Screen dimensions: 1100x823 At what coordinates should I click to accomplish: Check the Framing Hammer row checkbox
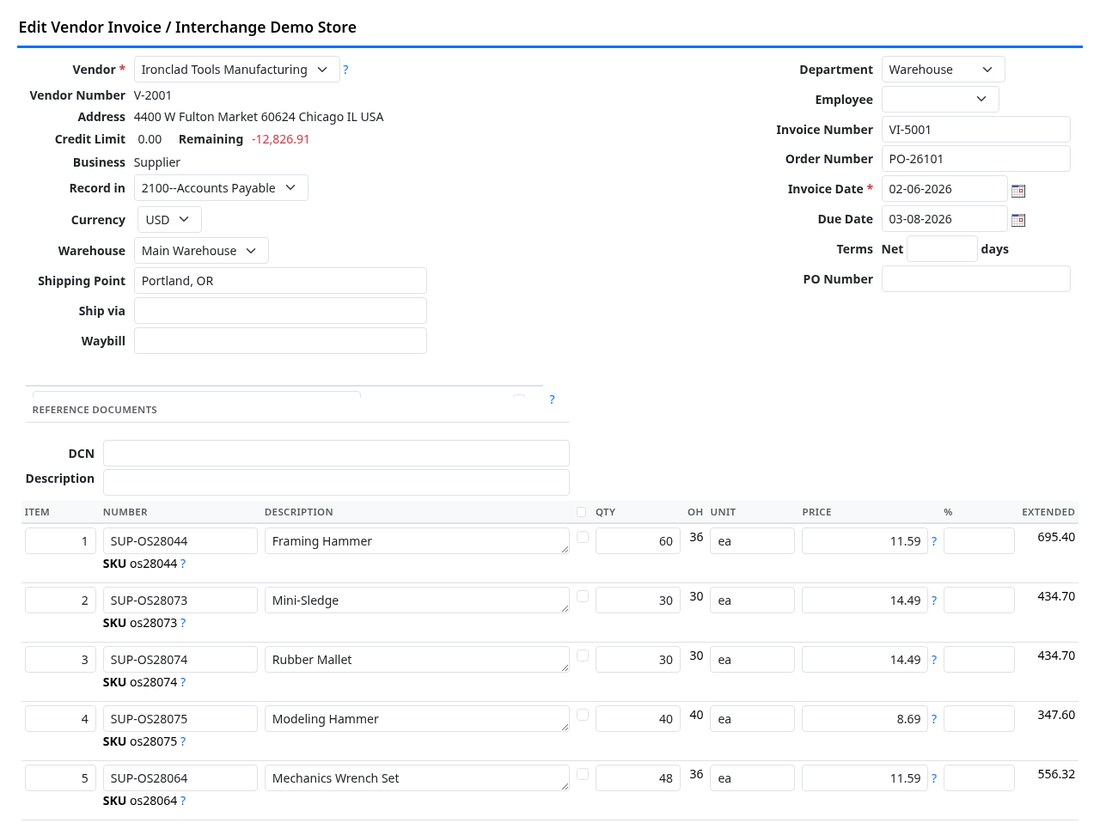pos(582,537)
